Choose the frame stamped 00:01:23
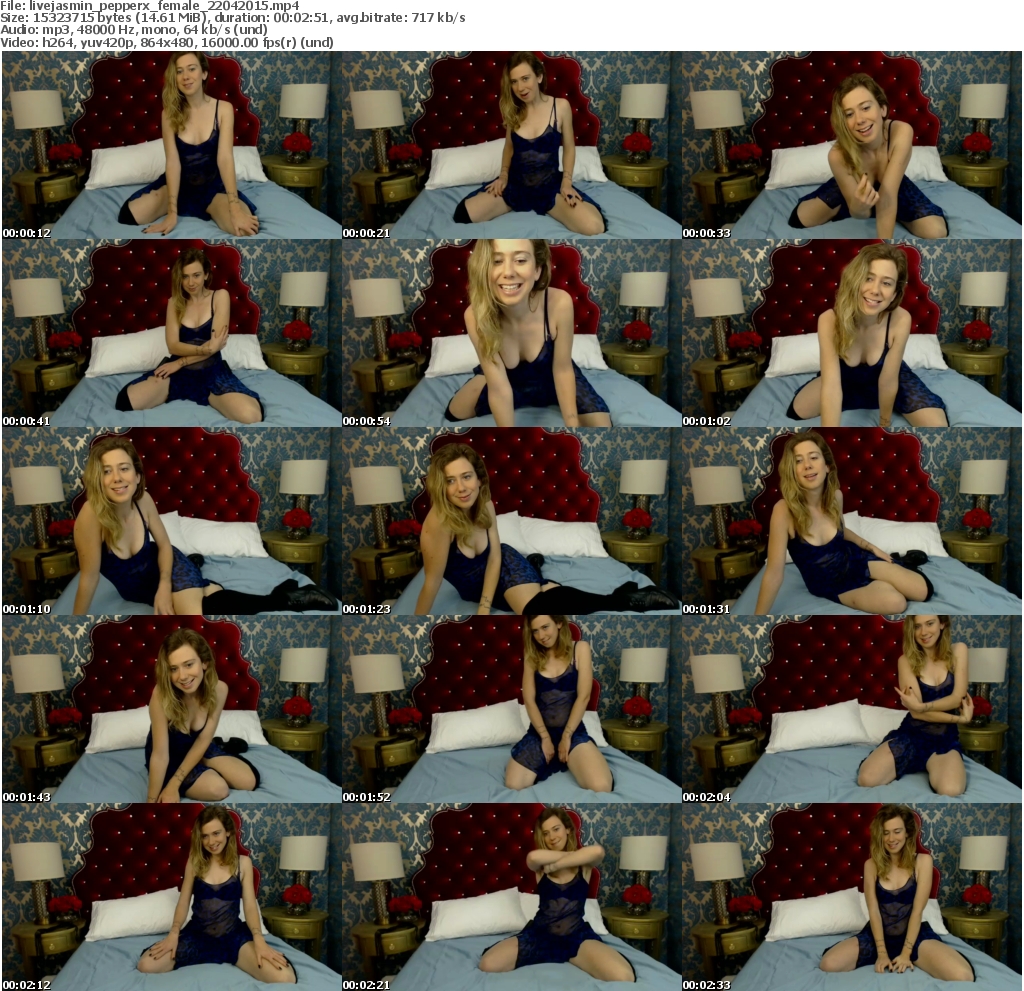This screenshot has width=1024, height=991. (511, 521)
